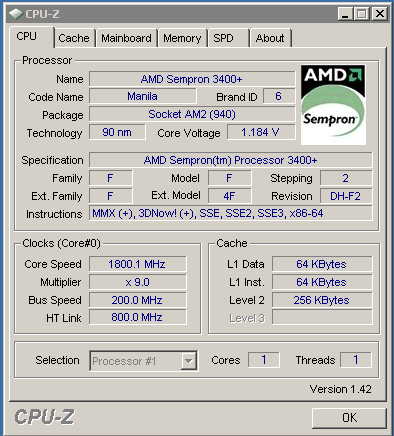Select the CPU tab
The width and height of the screenshot is (394, 436).
point(31,37)
